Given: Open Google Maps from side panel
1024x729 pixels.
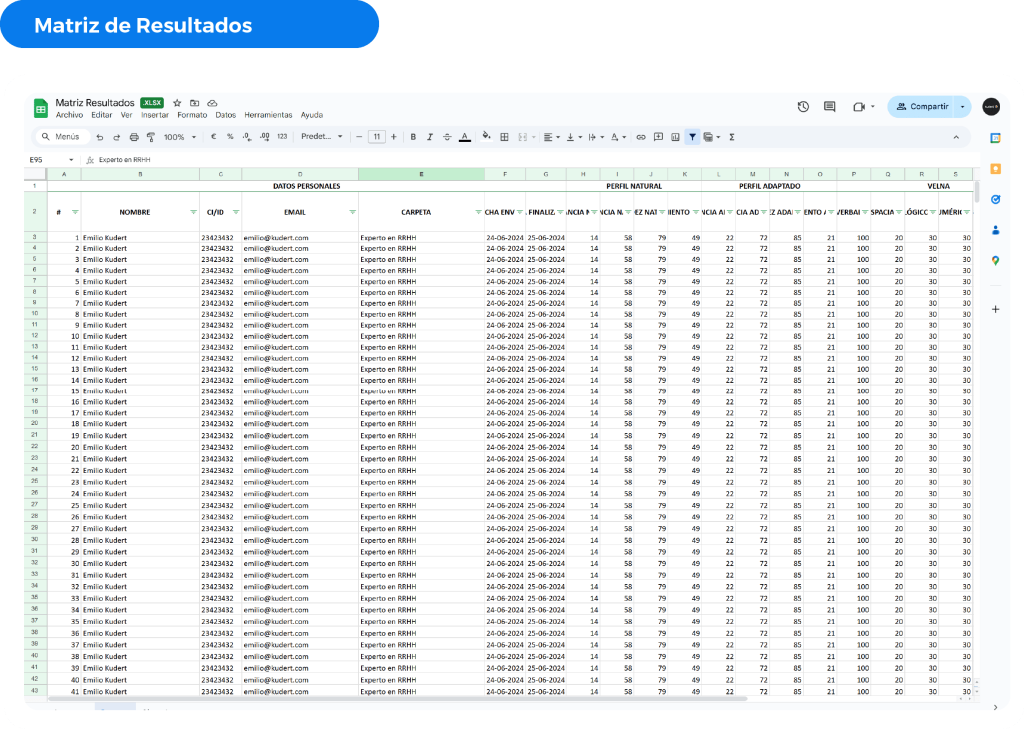Looking at the screenshot, I should coord(995,261).
